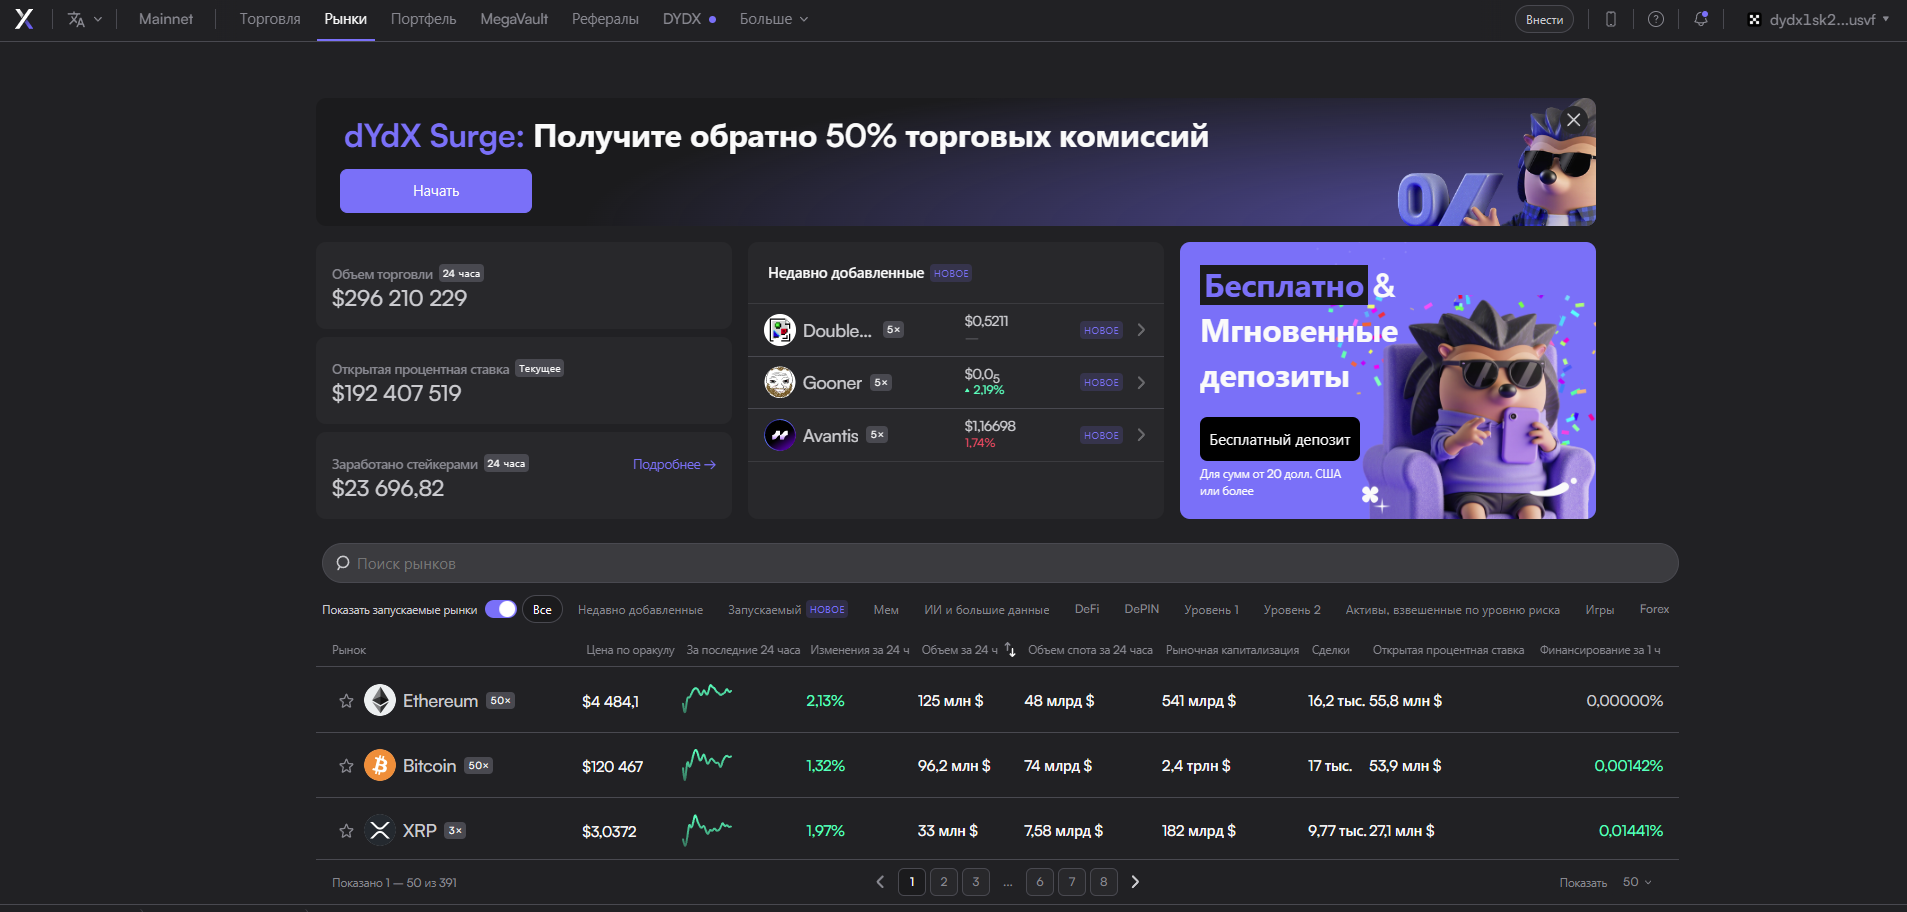This screenshot has width=1907, height=912.
Task: Click the dYdX logo icon
Action: point(24,19)
